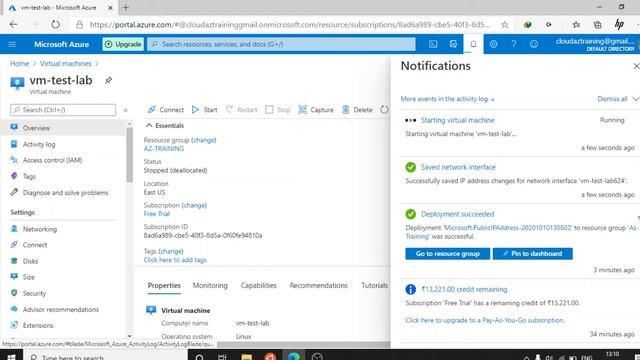Click the top search resources bar
Image resolution: width=640 pixels, height=360 pixels.
pos(281,44)
